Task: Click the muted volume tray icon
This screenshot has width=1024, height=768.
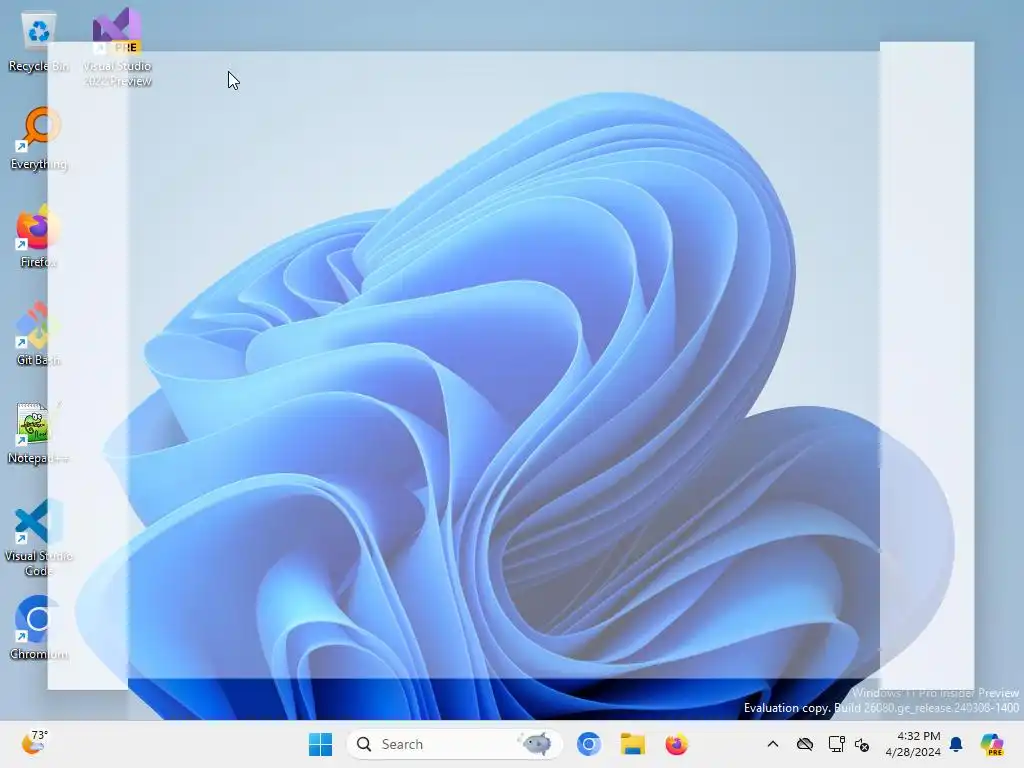Action: pos(862,744)
